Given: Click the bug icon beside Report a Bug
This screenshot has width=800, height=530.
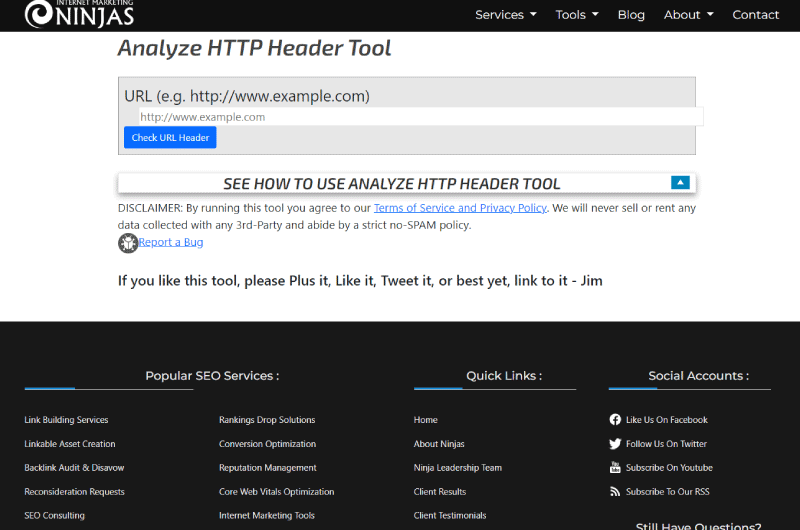Looking at the screenshot, I should [x=128, y=243].
